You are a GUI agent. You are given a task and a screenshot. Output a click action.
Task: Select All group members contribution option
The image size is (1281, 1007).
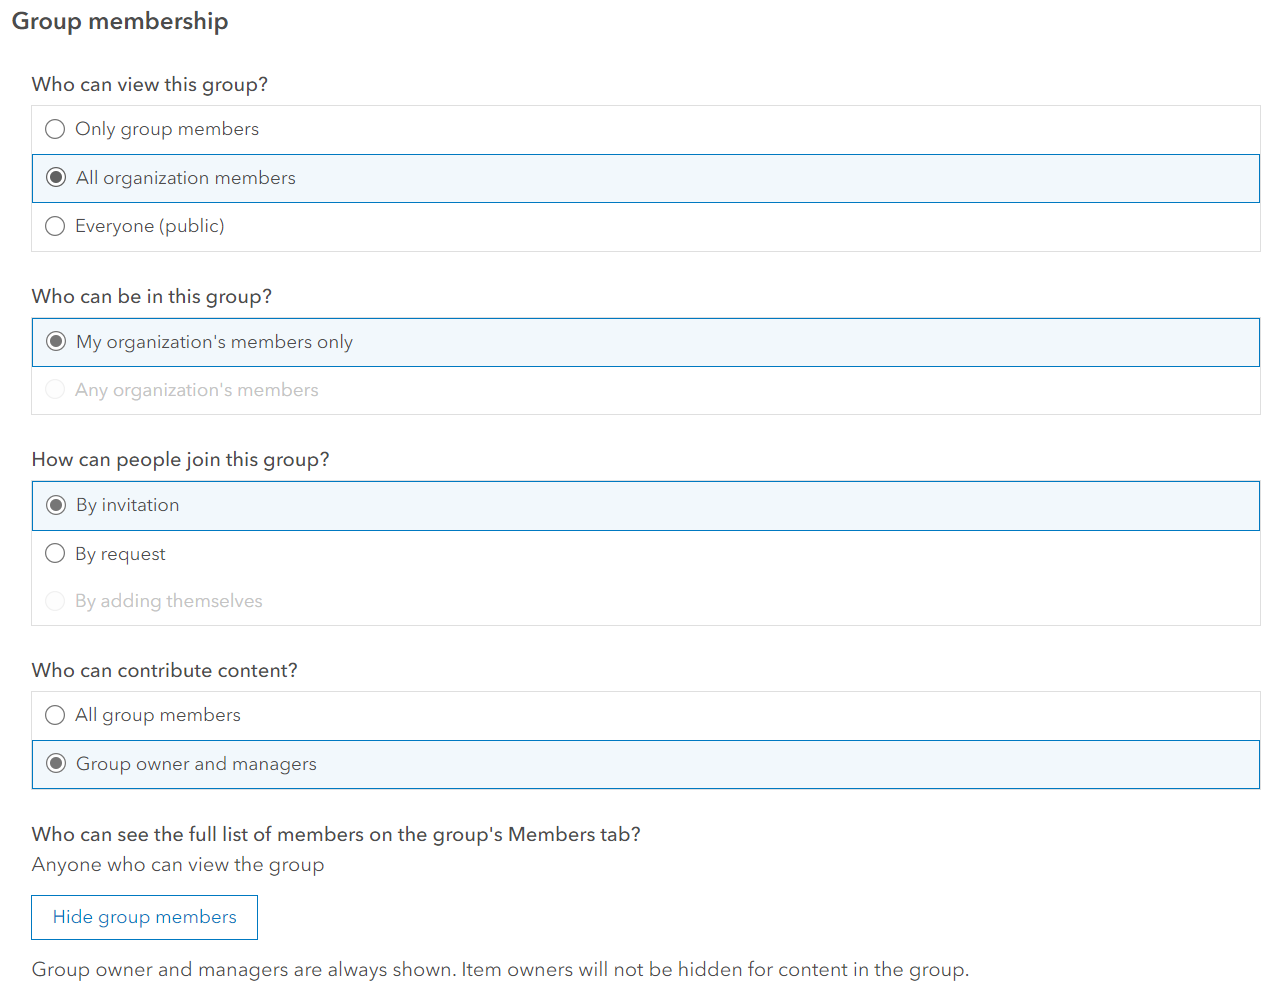click(x=55, y=715)
